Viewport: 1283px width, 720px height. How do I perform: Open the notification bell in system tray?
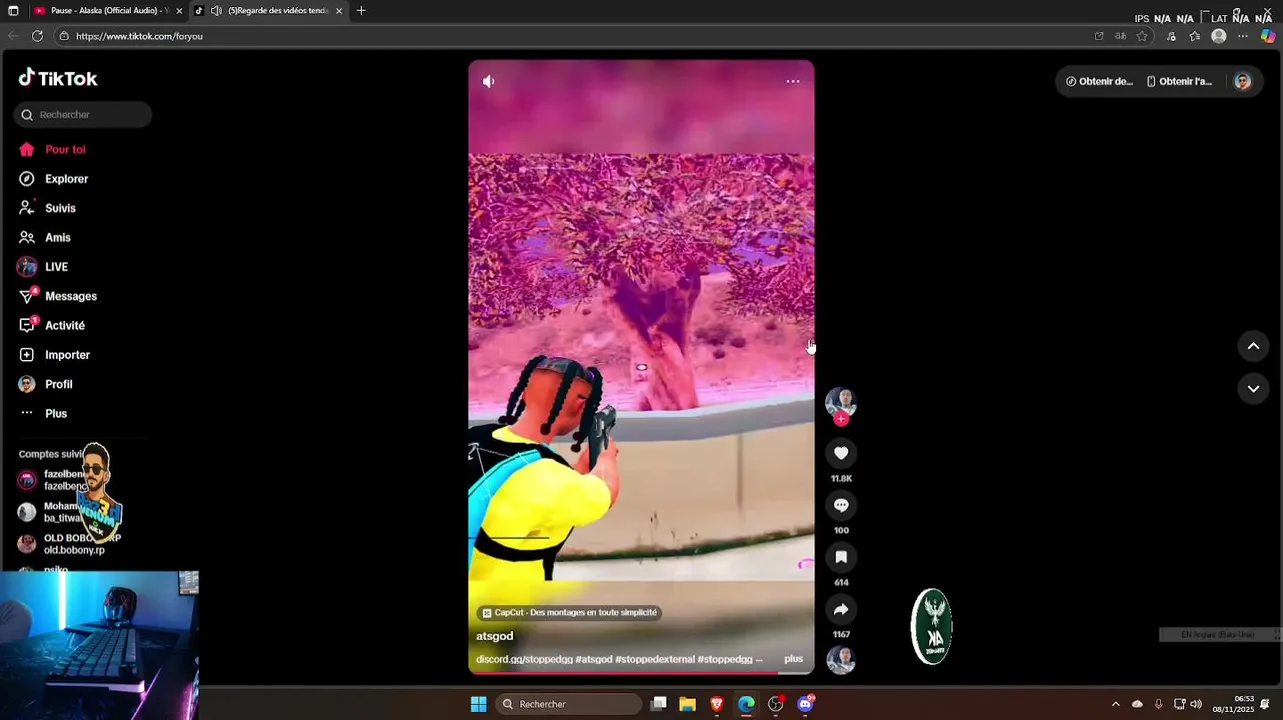1266,704
